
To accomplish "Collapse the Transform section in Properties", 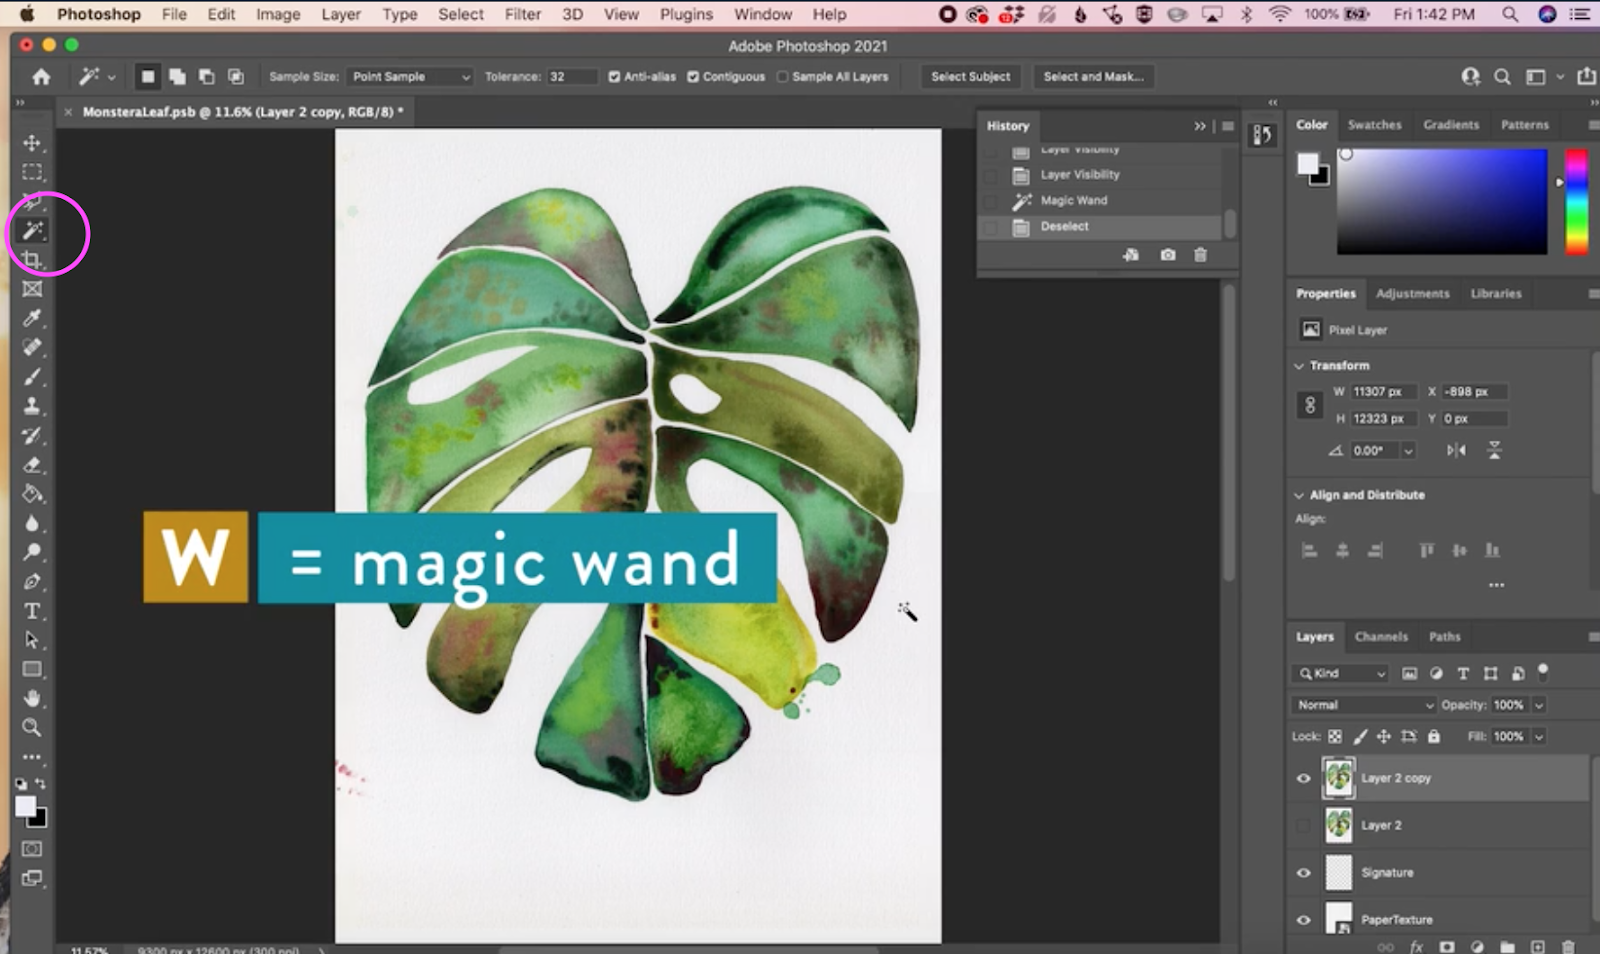I will coord(1297,365).
